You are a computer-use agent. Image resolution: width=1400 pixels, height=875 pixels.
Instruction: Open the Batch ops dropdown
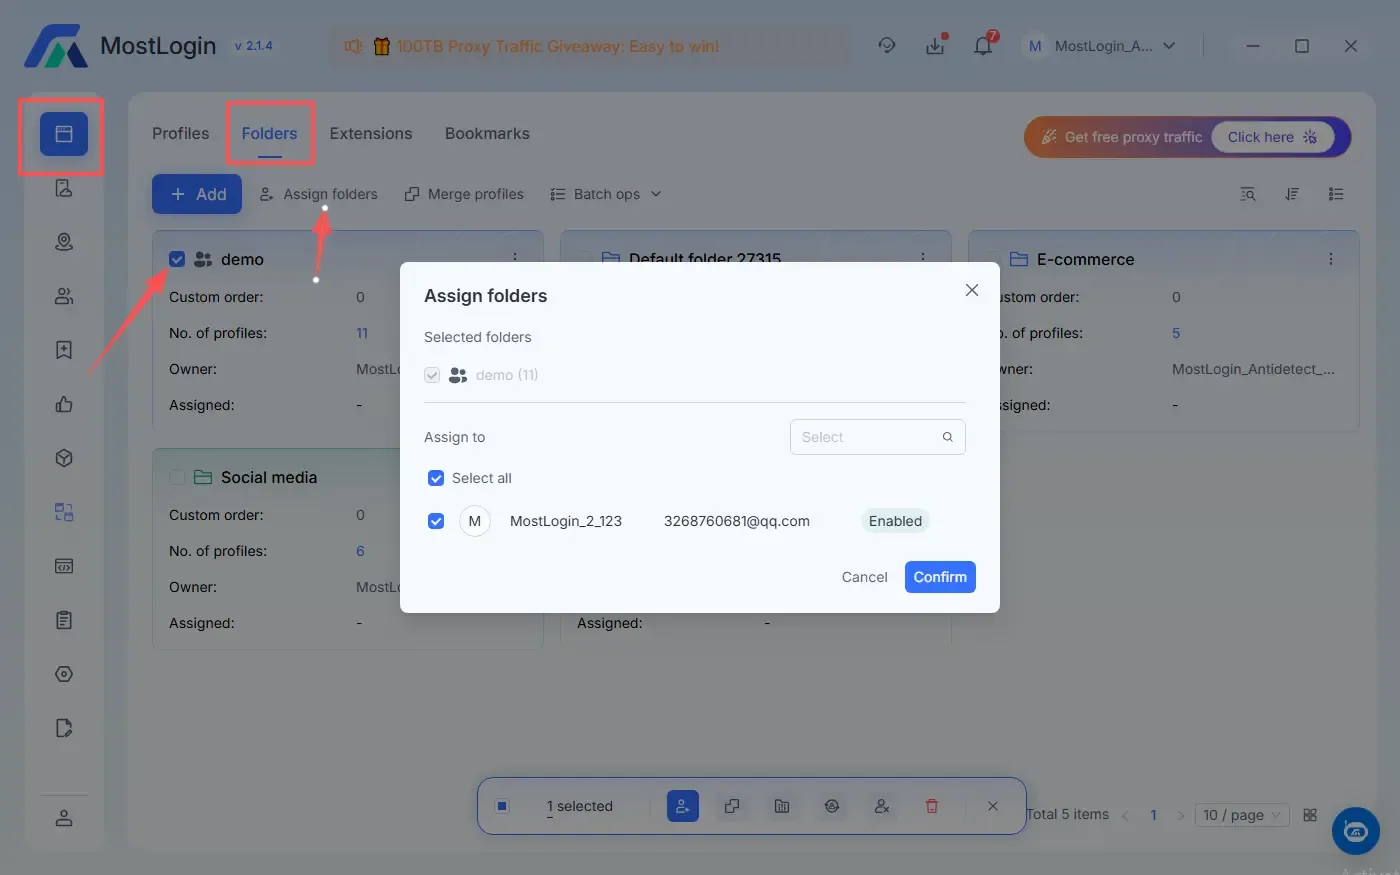click(606, 194)
